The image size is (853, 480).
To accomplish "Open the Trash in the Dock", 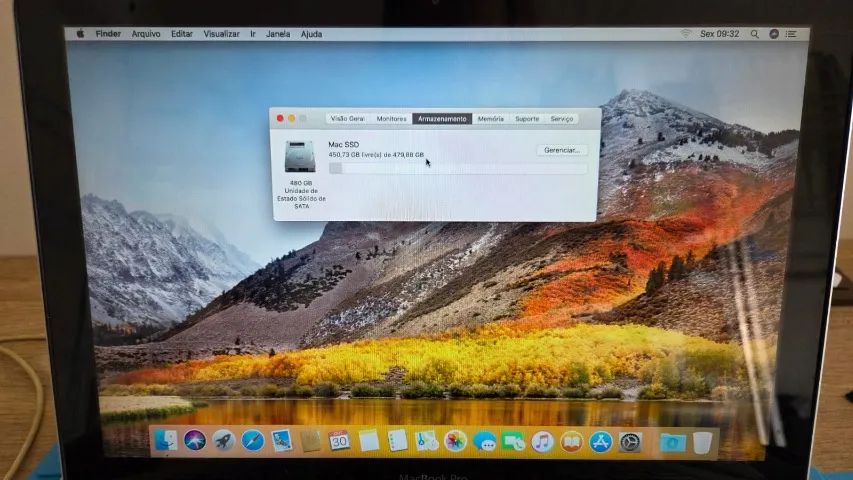I will (702, 443).
